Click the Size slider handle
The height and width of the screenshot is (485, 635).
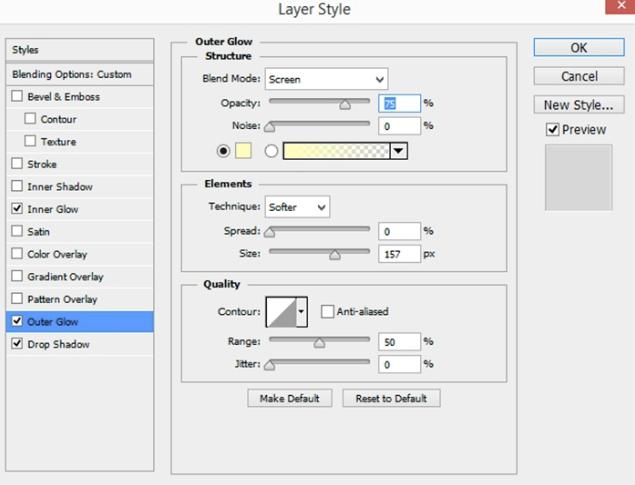click(x=335, y=255)
